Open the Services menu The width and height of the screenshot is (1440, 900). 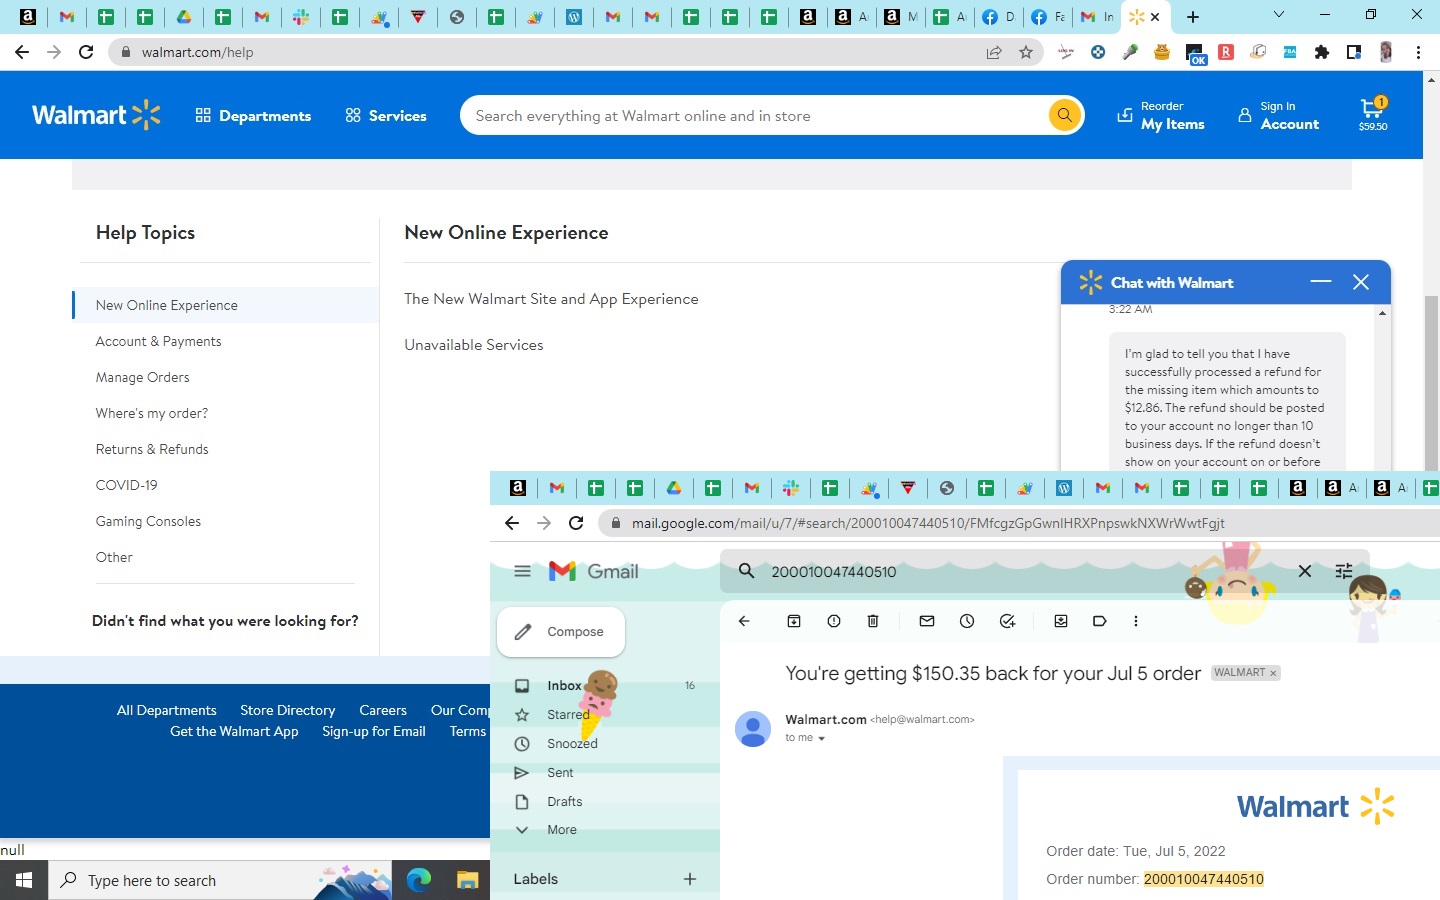pos(386,116)
